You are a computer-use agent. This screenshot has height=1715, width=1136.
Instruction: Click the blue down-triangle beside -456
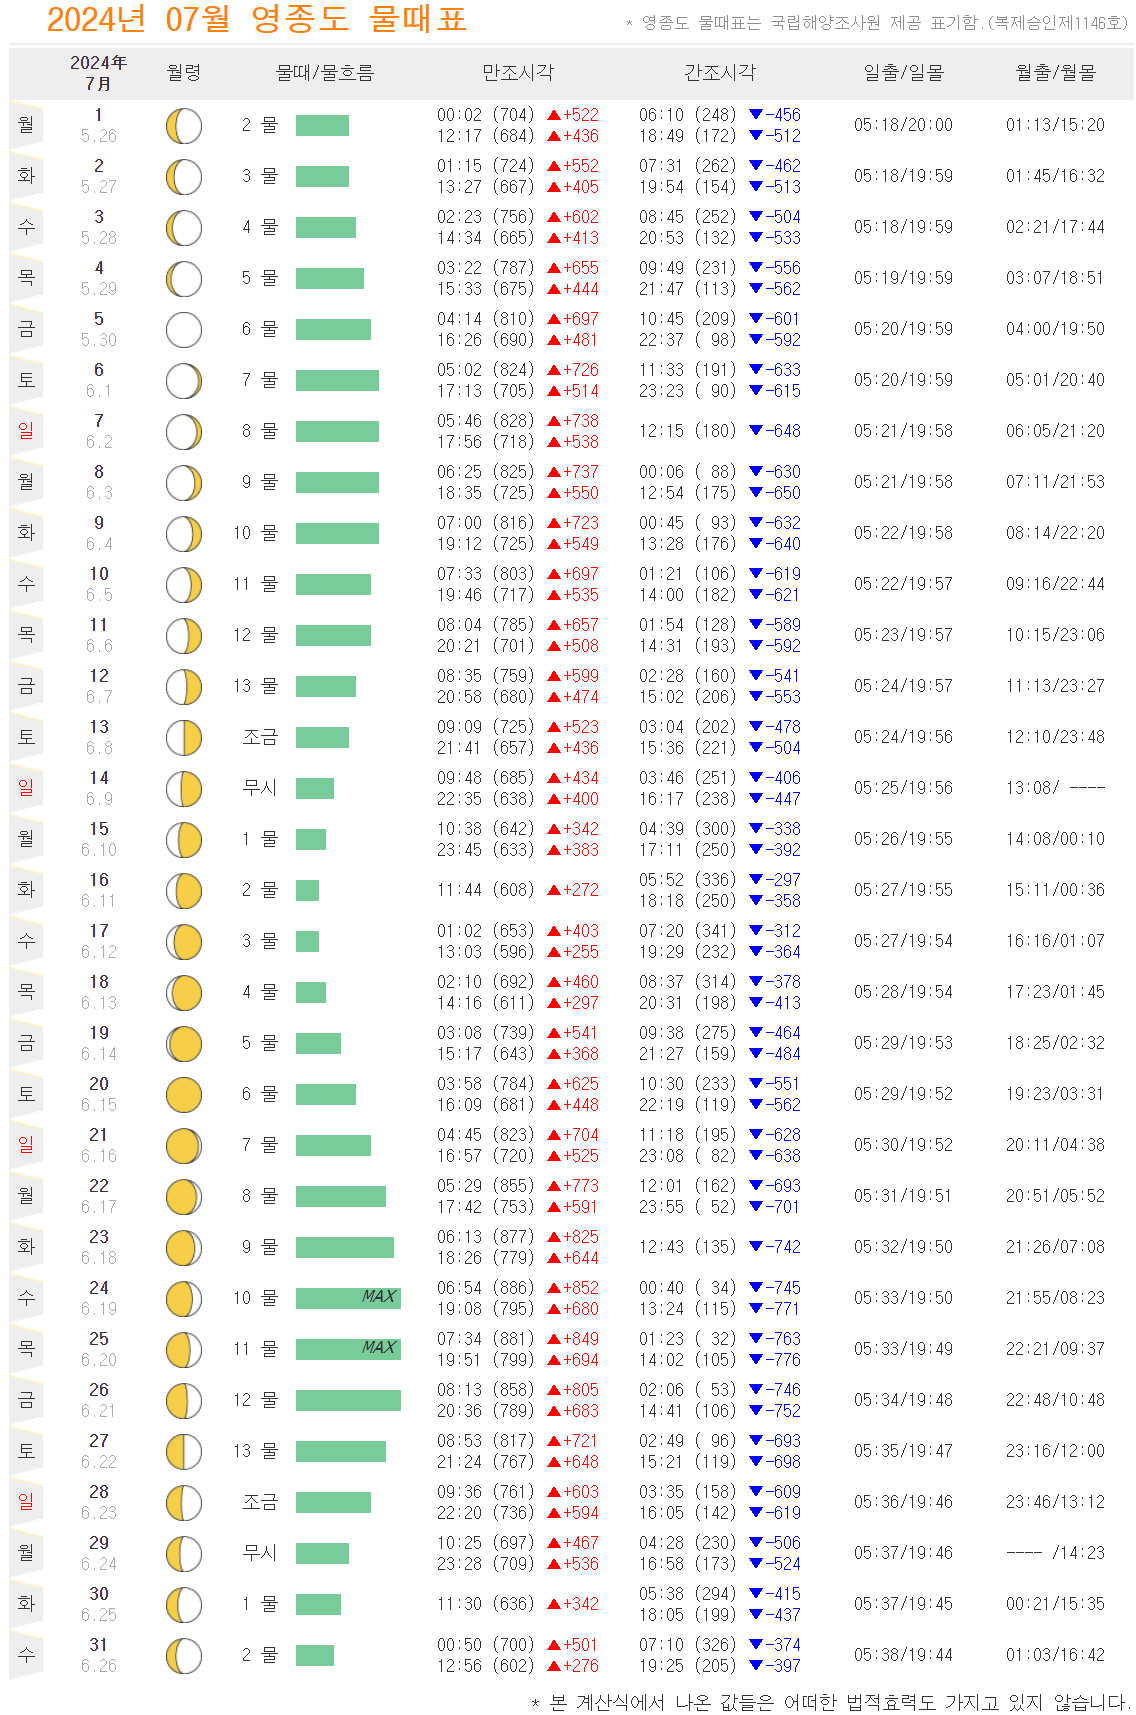756,115
